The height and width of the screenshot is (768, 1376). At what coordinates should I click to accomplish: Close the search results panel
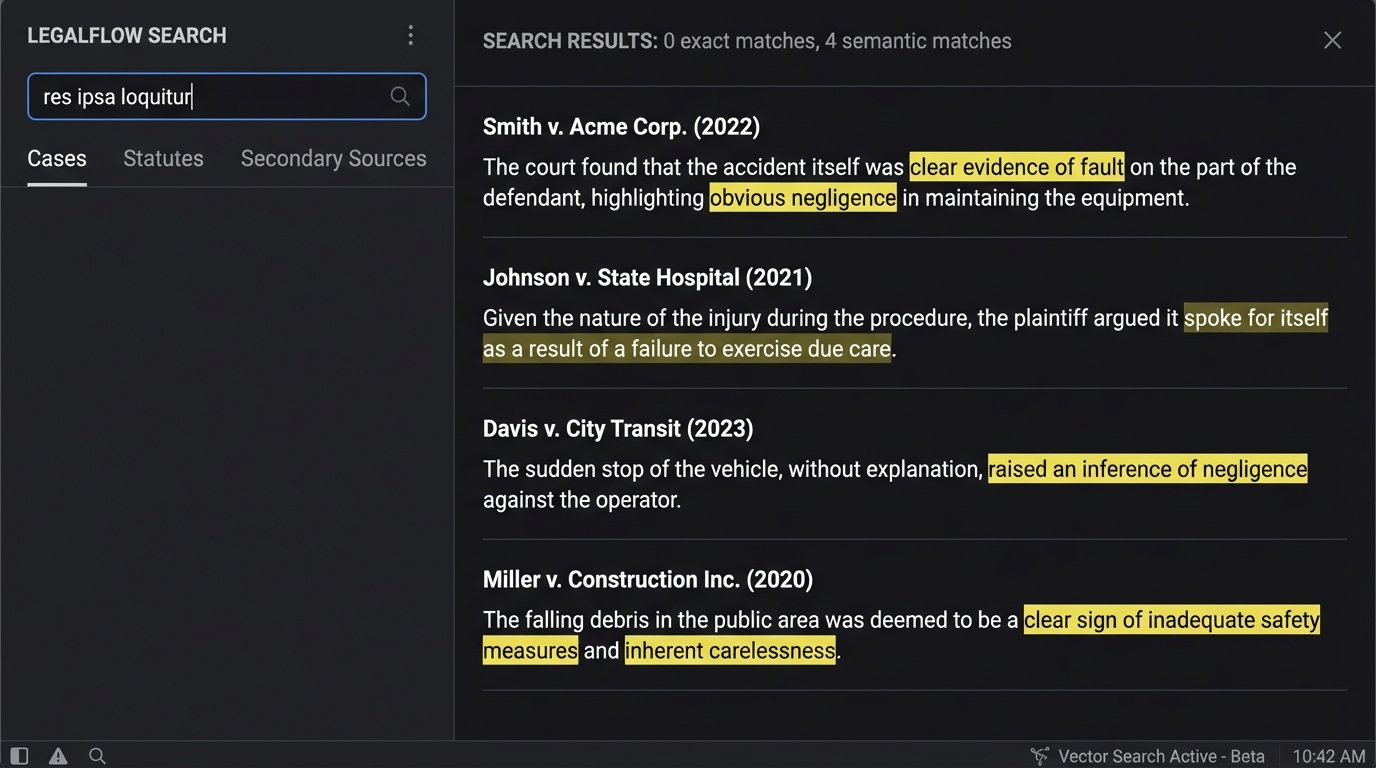click(1332, 40)
